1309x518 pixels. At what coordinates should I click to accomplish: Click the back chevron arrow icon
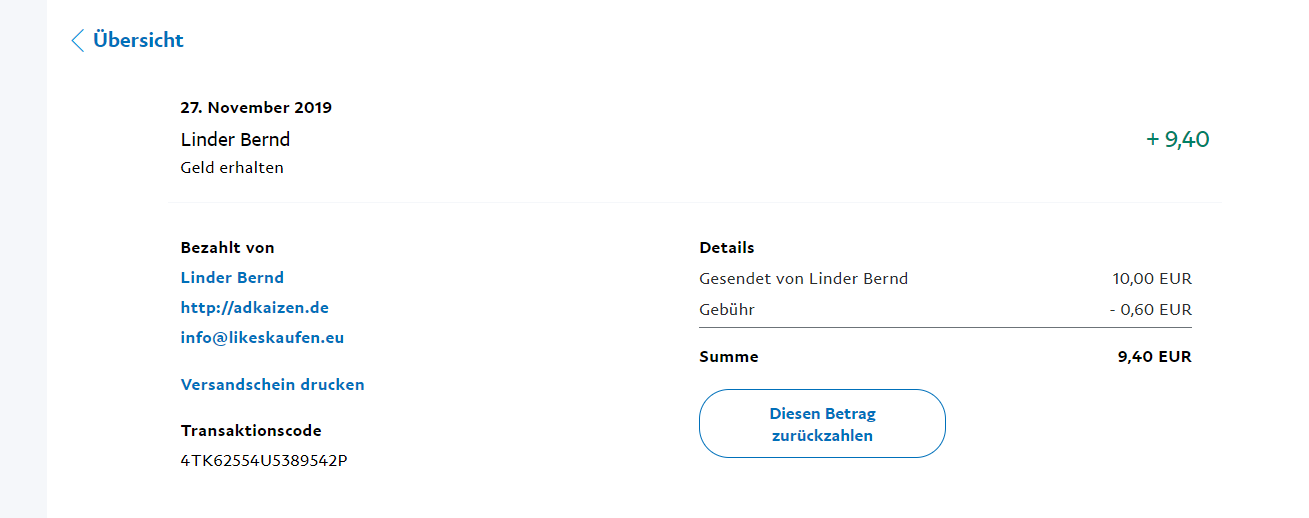coord(77,41)
